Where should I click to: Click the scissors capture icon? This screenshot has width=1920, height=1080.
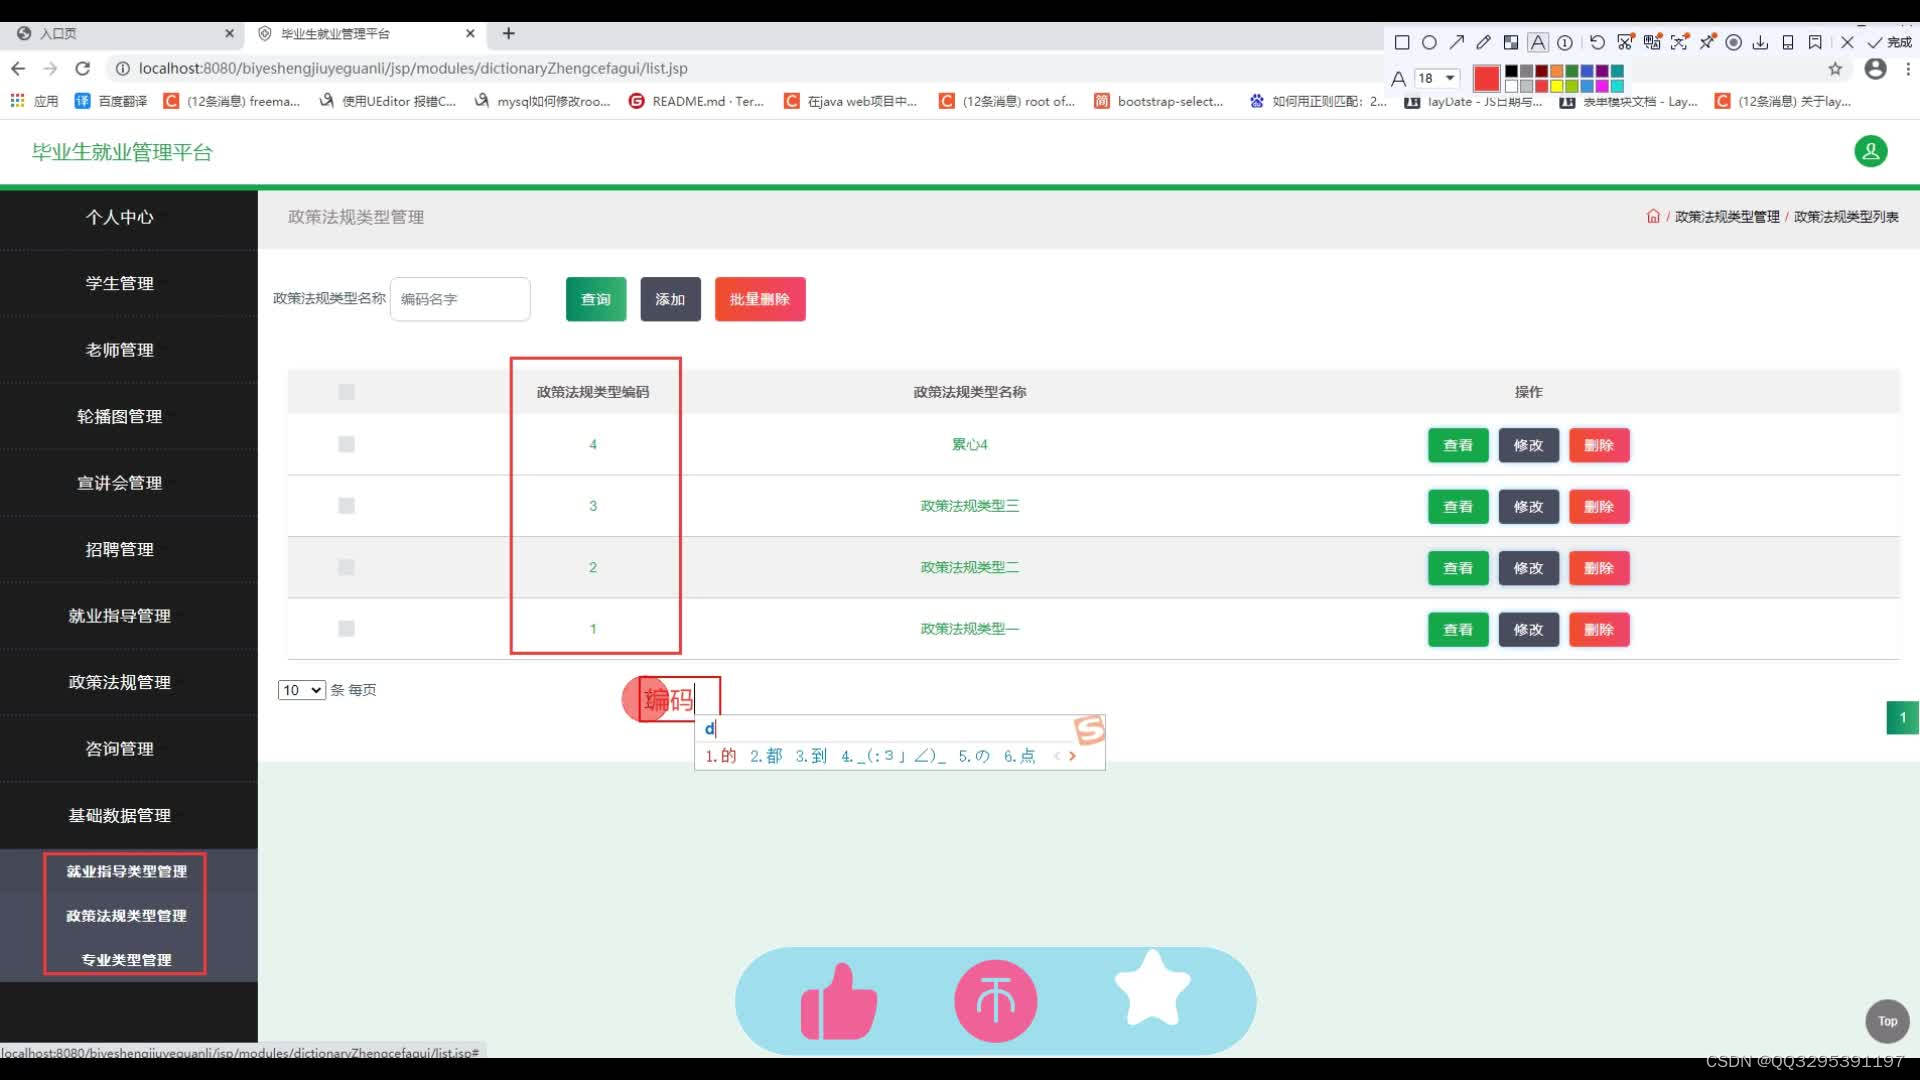[1625, 43]
